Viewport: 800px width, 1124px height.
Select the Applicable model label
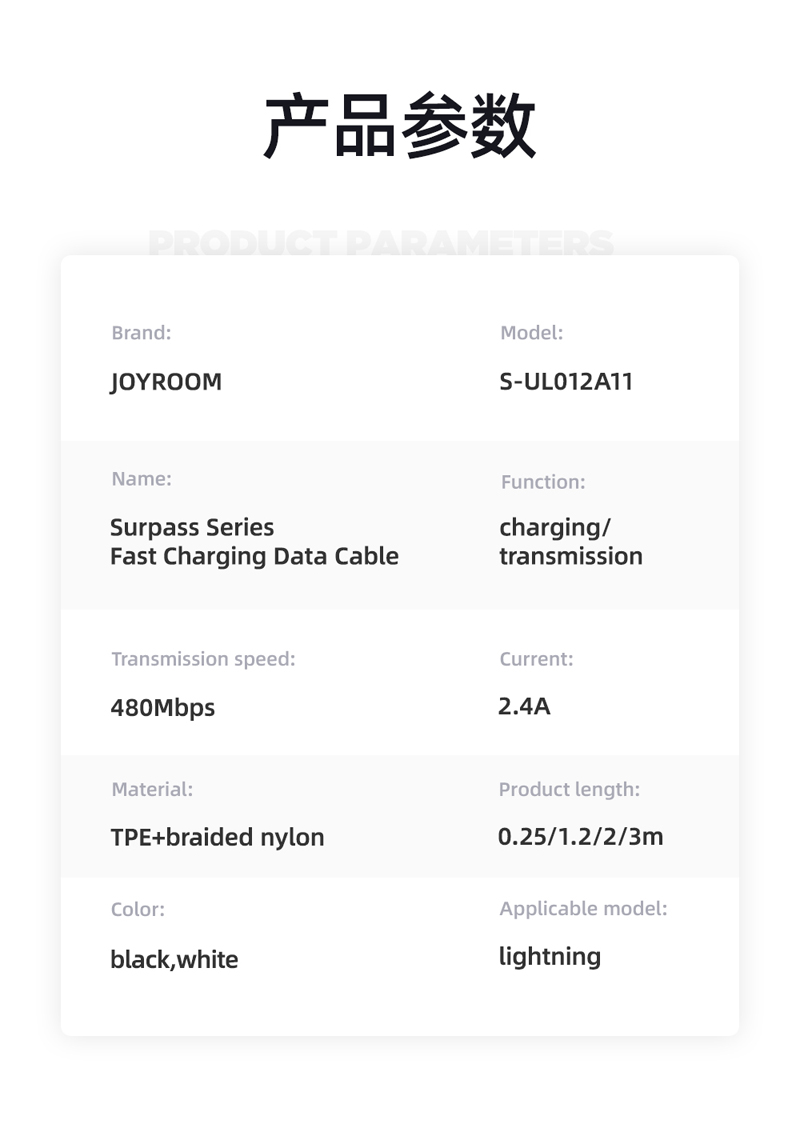[584, 909]
